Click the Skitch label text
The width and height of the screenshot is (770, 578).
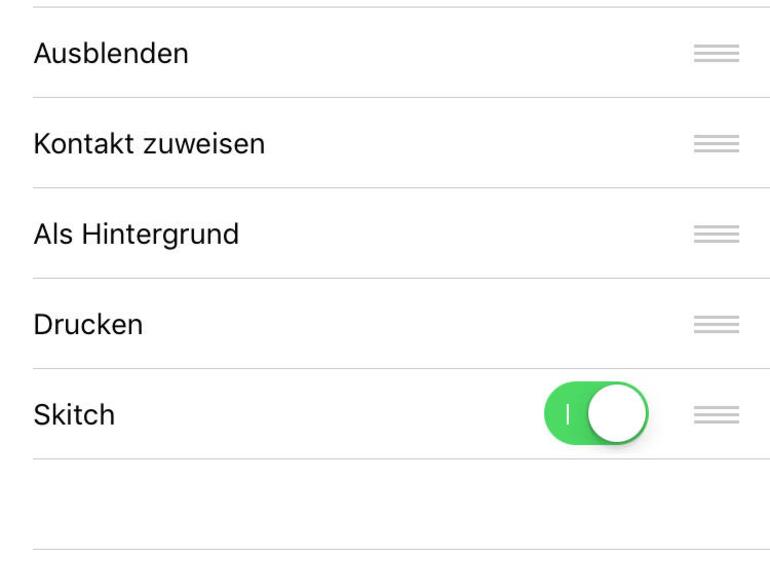pyautogui.click(x=74, y=415)
